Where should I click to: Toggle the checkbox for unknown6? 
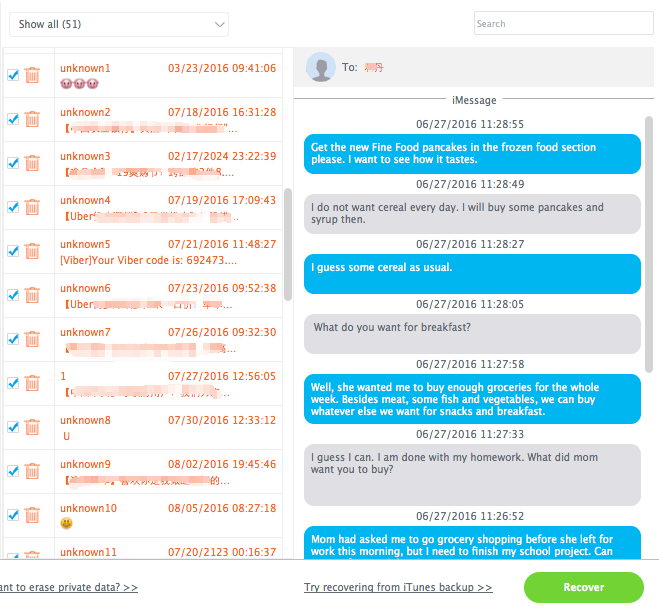pyautogui.click(x=13, y=295)
